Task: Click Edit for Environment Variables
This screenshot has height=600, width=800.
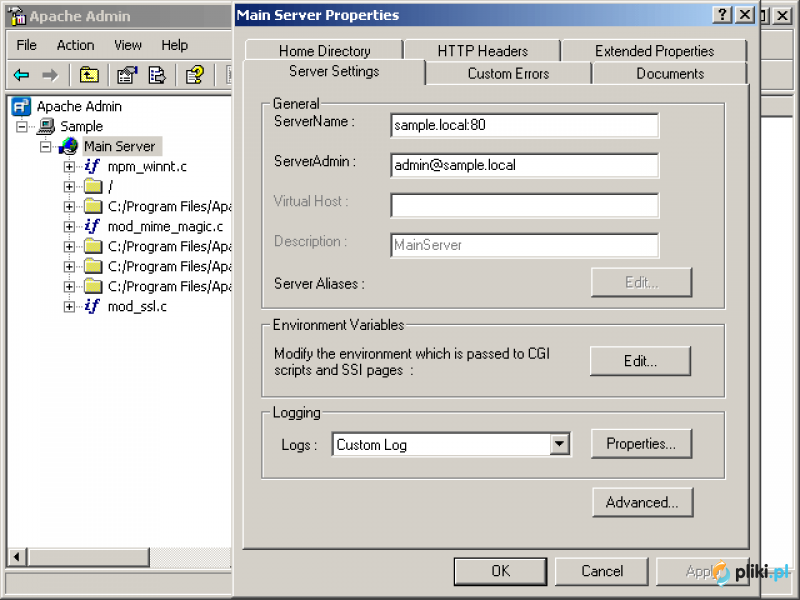Action: tap(640, 361)
